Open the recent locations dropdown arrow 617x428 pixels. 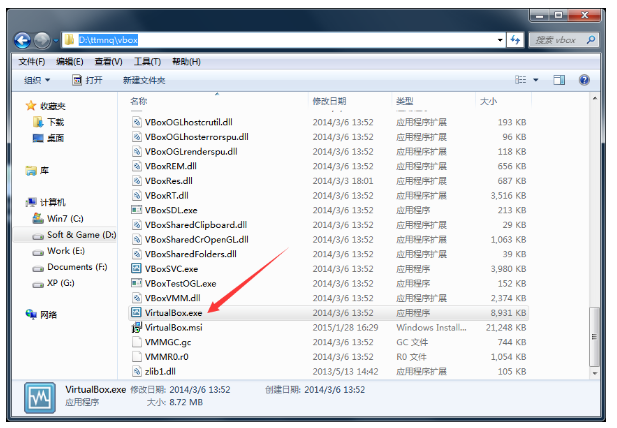coord(55,41)
